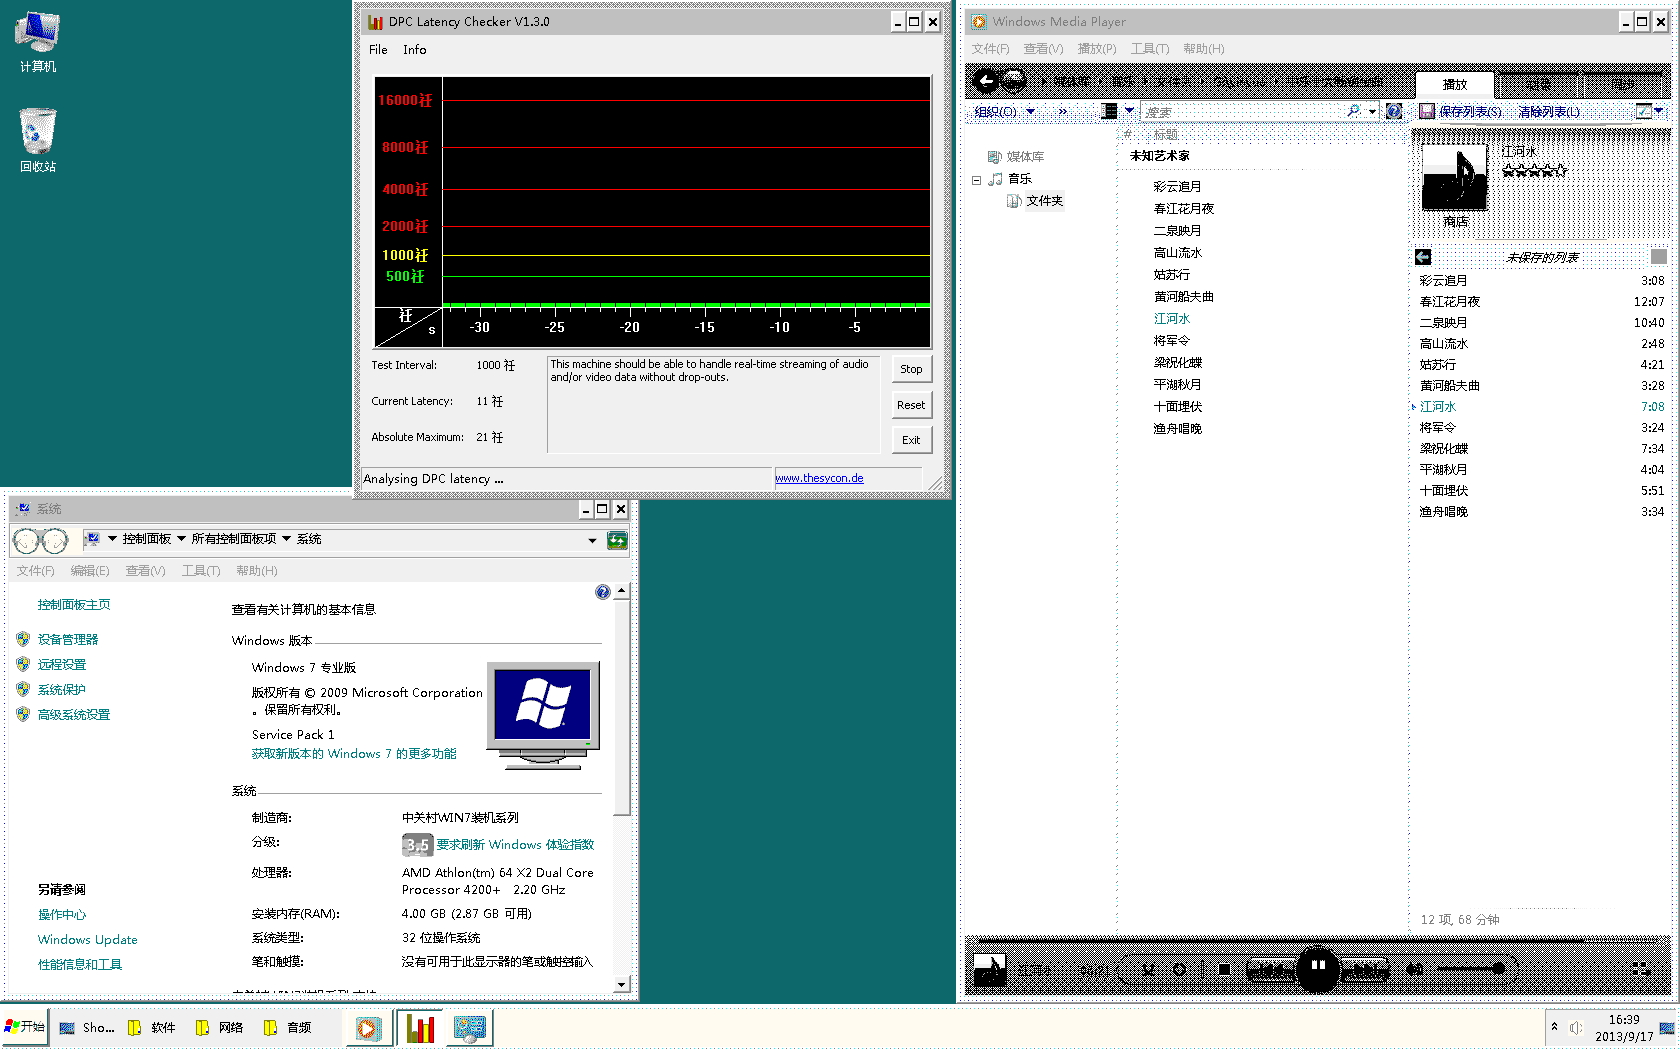1680x1050 pixels.
Task: Open the view options dropdown arrow
Action: click(1129, 111)
